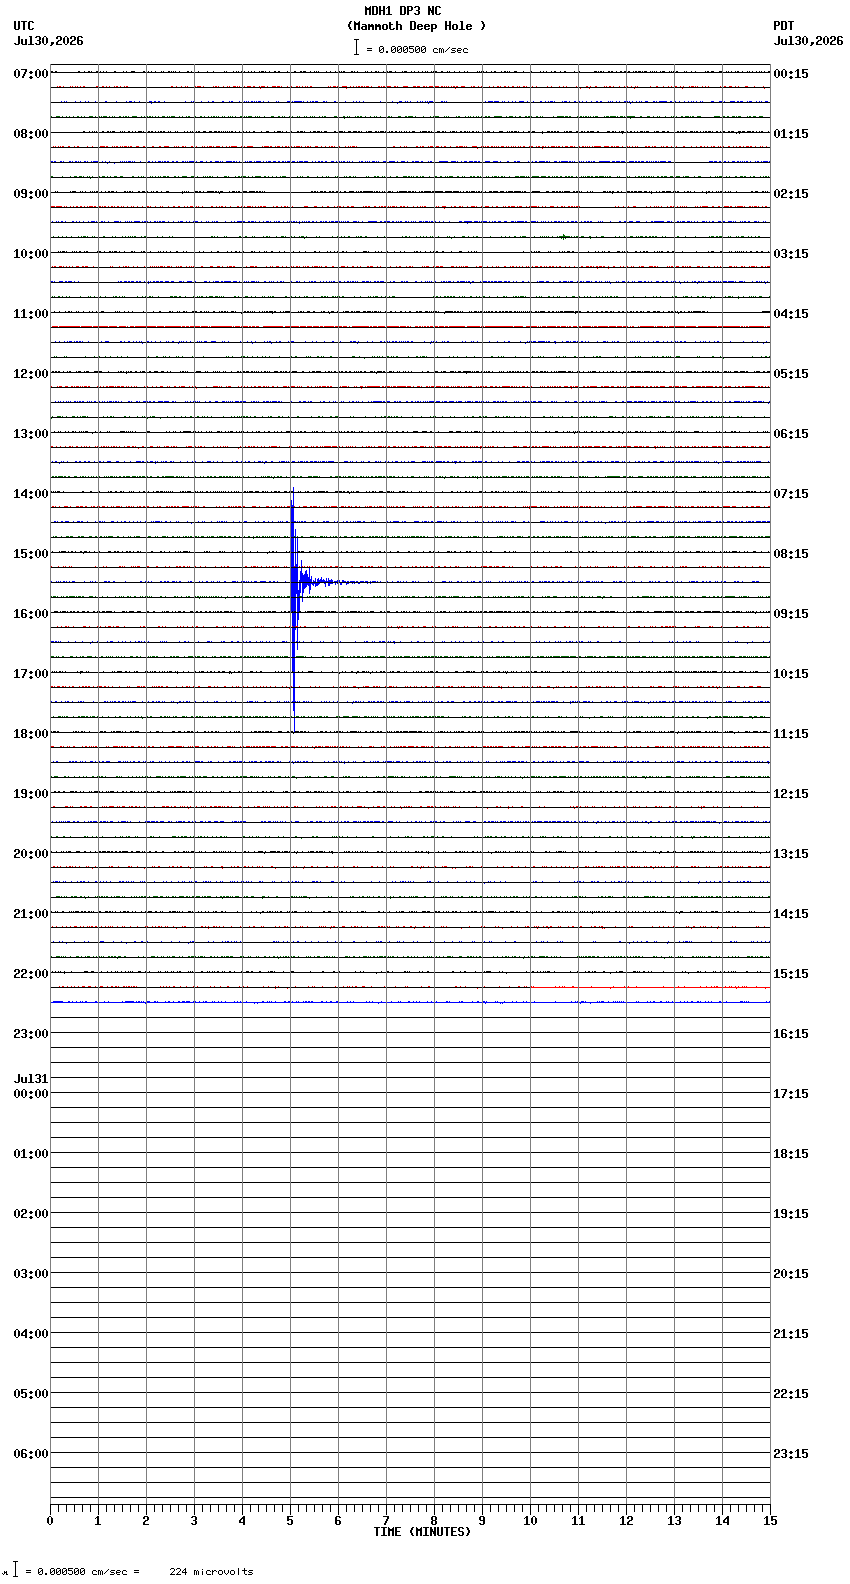Select the 02:00 UTC row label
The image size is (850, 1584).
[x=31, y=1214]
